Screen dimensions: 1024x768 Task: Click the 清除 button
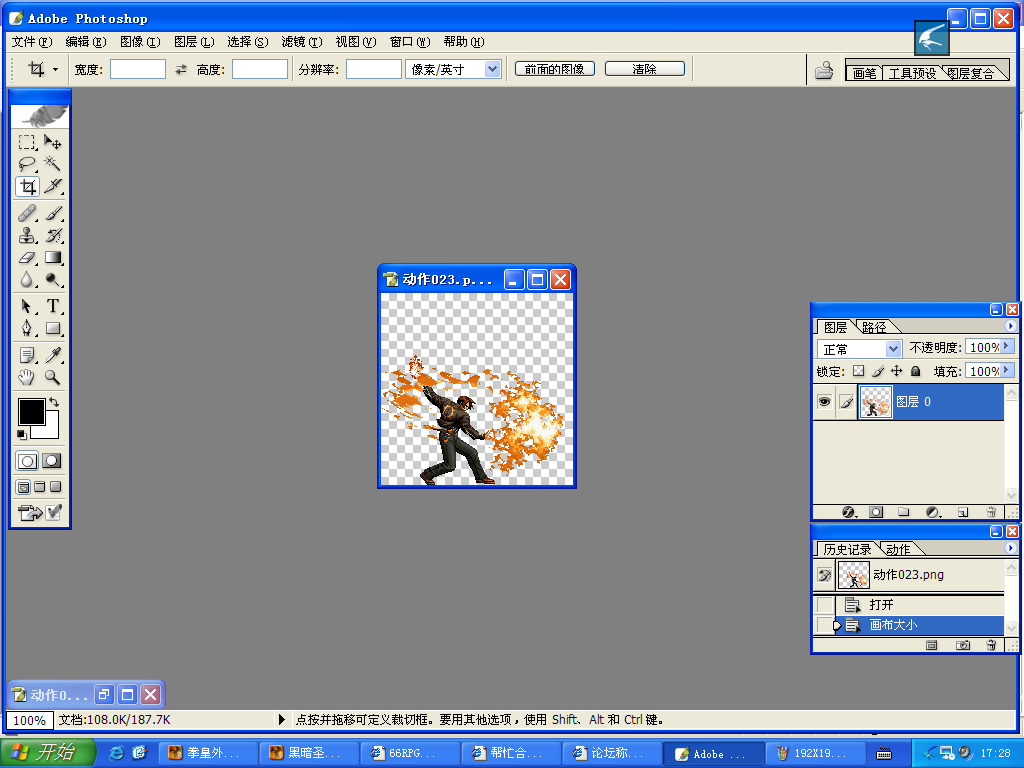pos(645,69)
